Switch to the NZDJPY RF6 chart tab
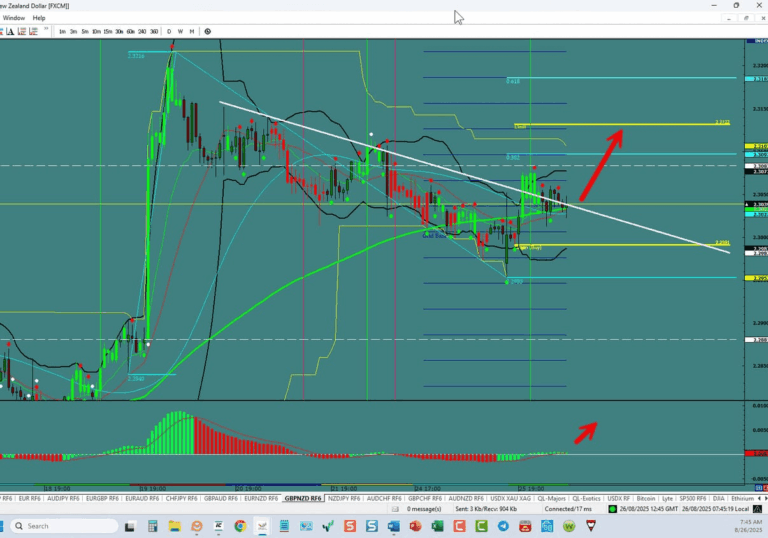Screen dimensions: 768x538 [344, 498]
